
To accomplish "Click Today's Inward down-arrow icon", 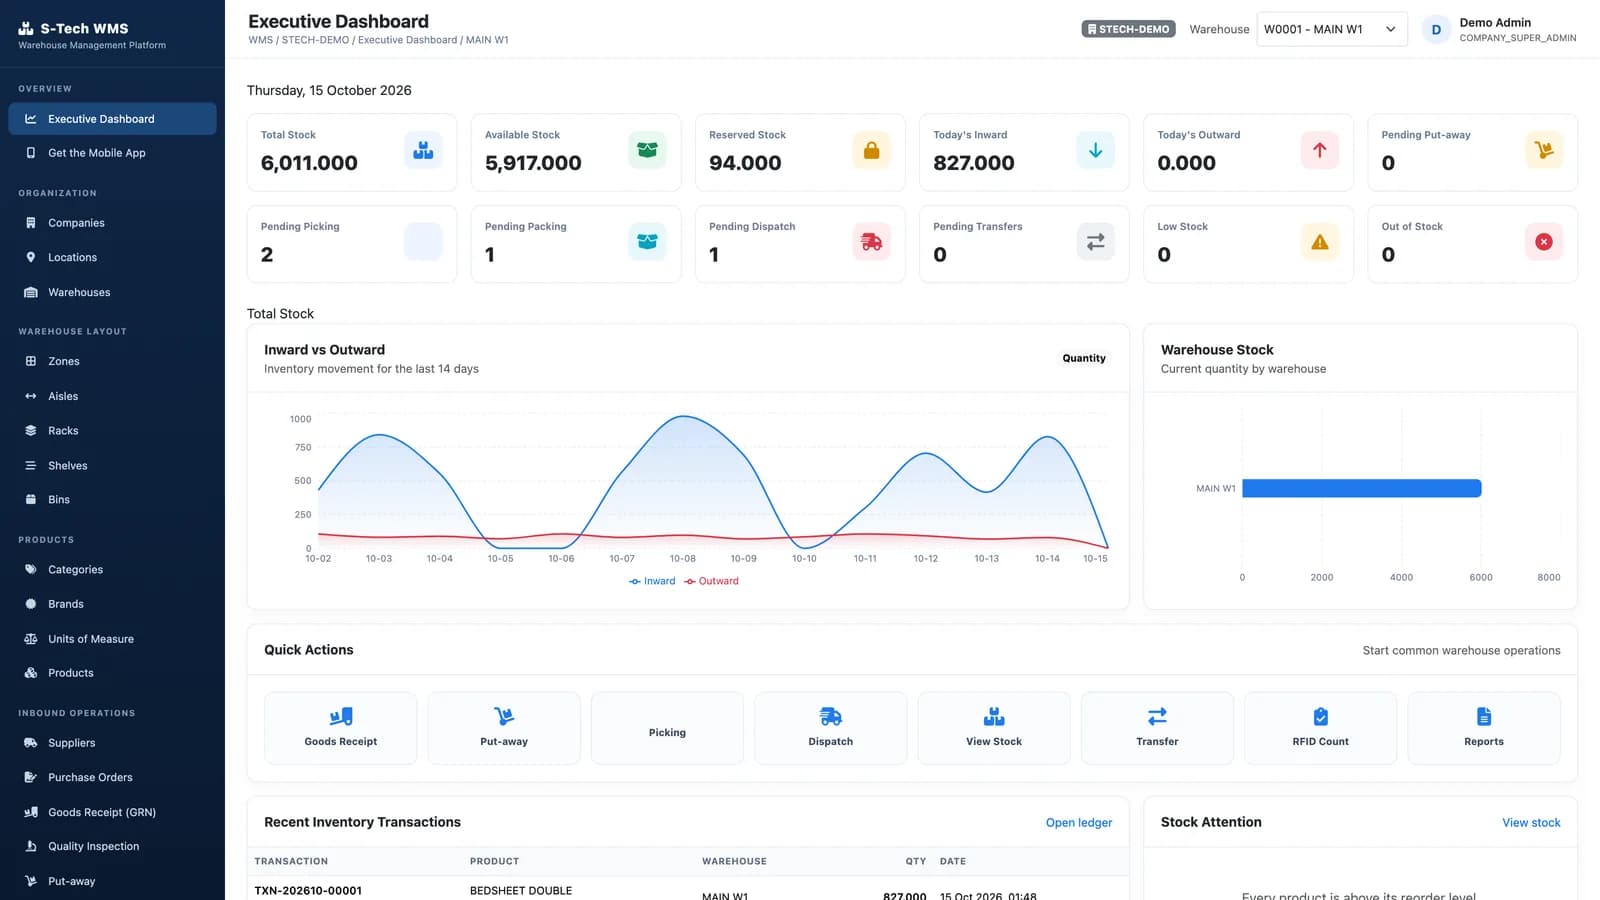I will [1095, 150].
